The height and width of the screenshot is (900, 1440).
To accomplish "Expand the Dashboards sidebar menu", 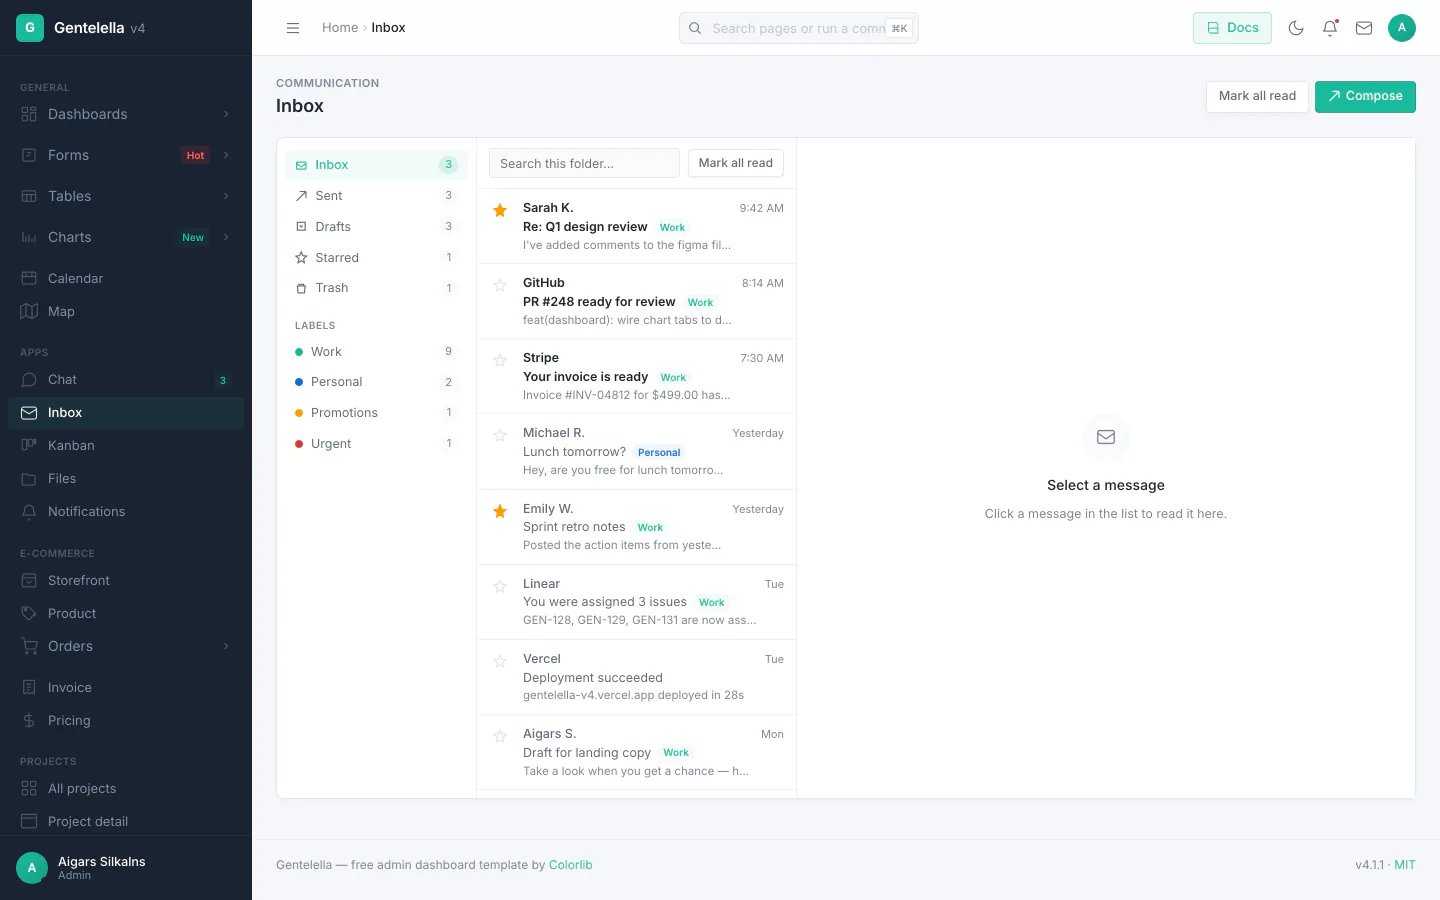I will tap(126, 114).
